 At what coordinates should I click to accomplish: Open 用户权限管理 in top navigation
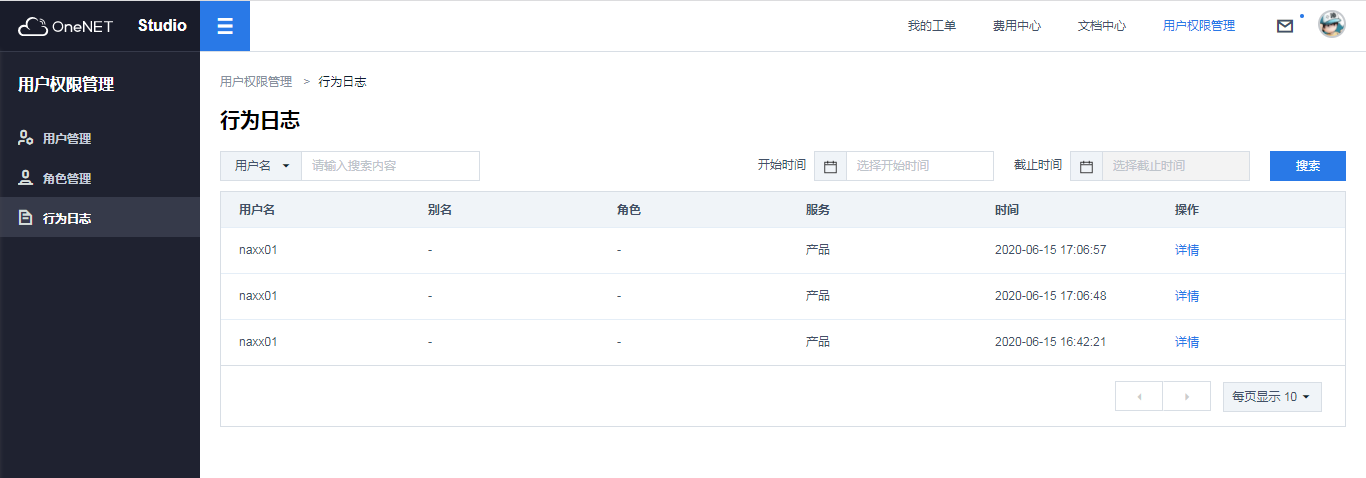coord(1199,26)
